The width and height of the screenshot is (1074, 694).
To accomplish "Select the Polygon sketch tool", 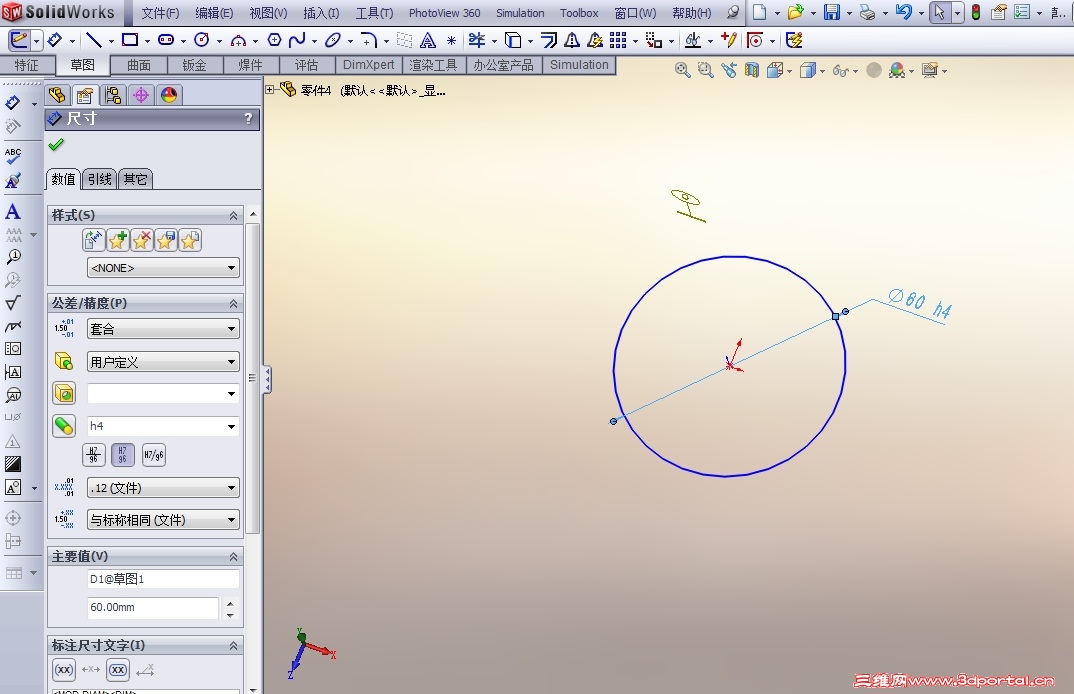I will 274,40.
